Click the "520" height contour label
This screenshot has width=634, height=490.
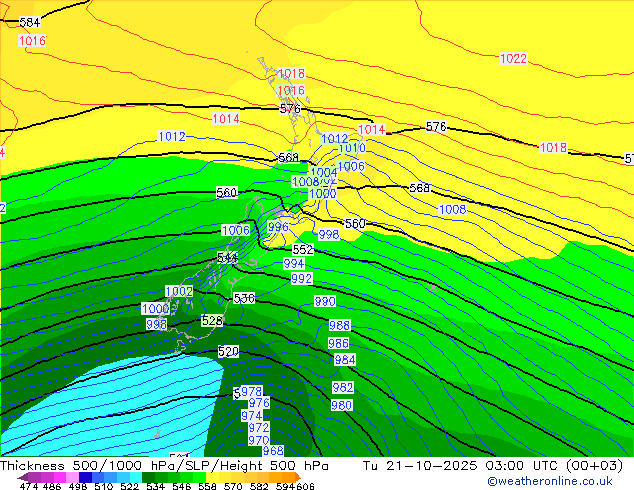(x=228, y=351)
